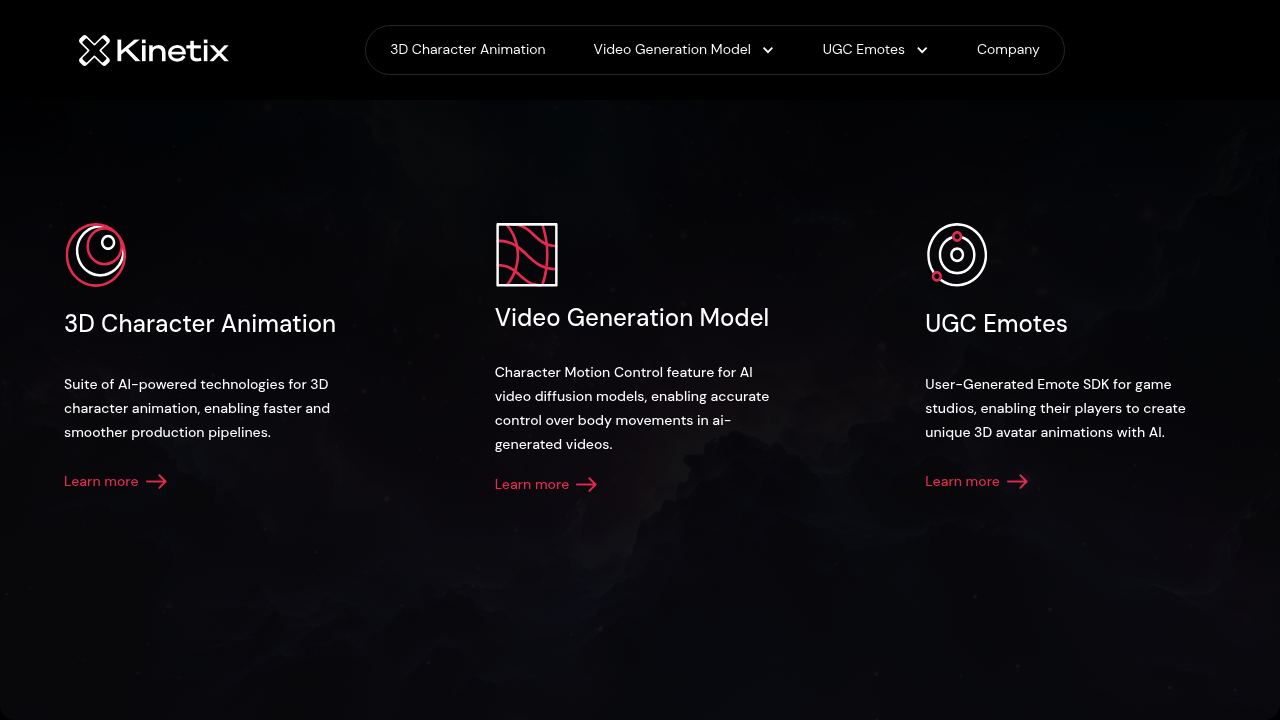
Task: Expand the chevron next to UGC Emotes
Action: pos(922,50)
